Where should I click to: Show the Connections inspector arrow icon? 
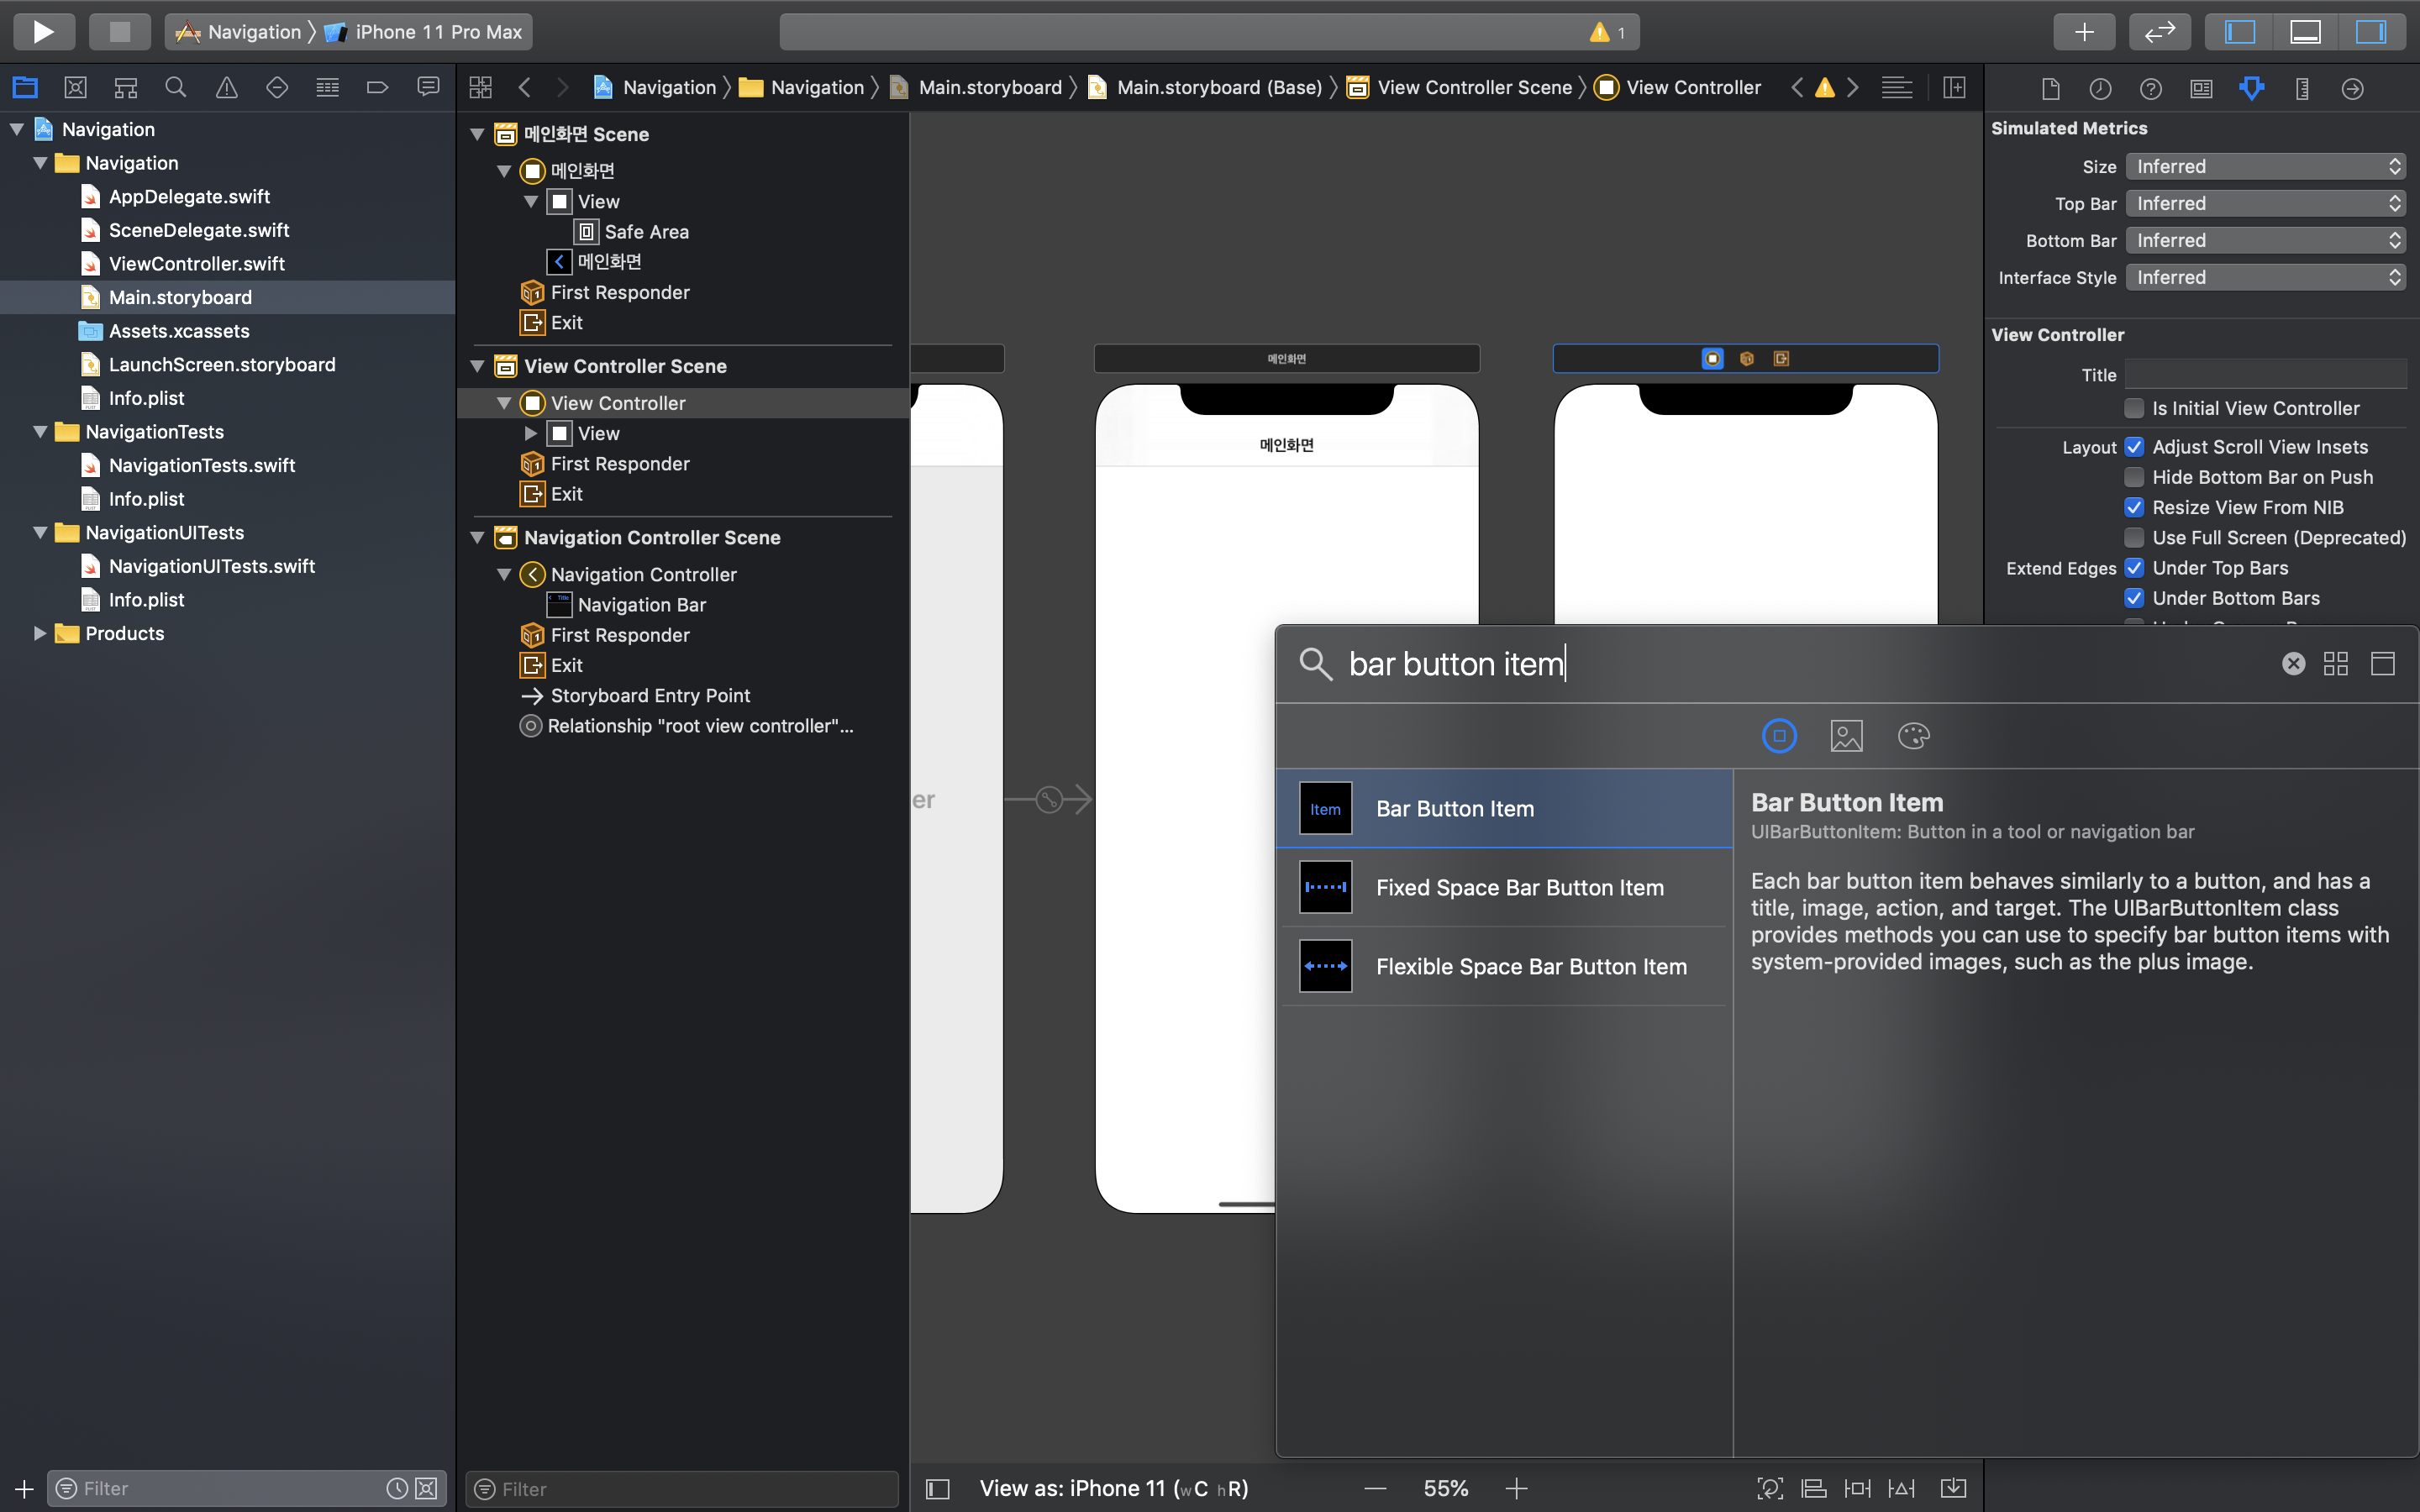pyautogui.click(x=2352, y=89)
